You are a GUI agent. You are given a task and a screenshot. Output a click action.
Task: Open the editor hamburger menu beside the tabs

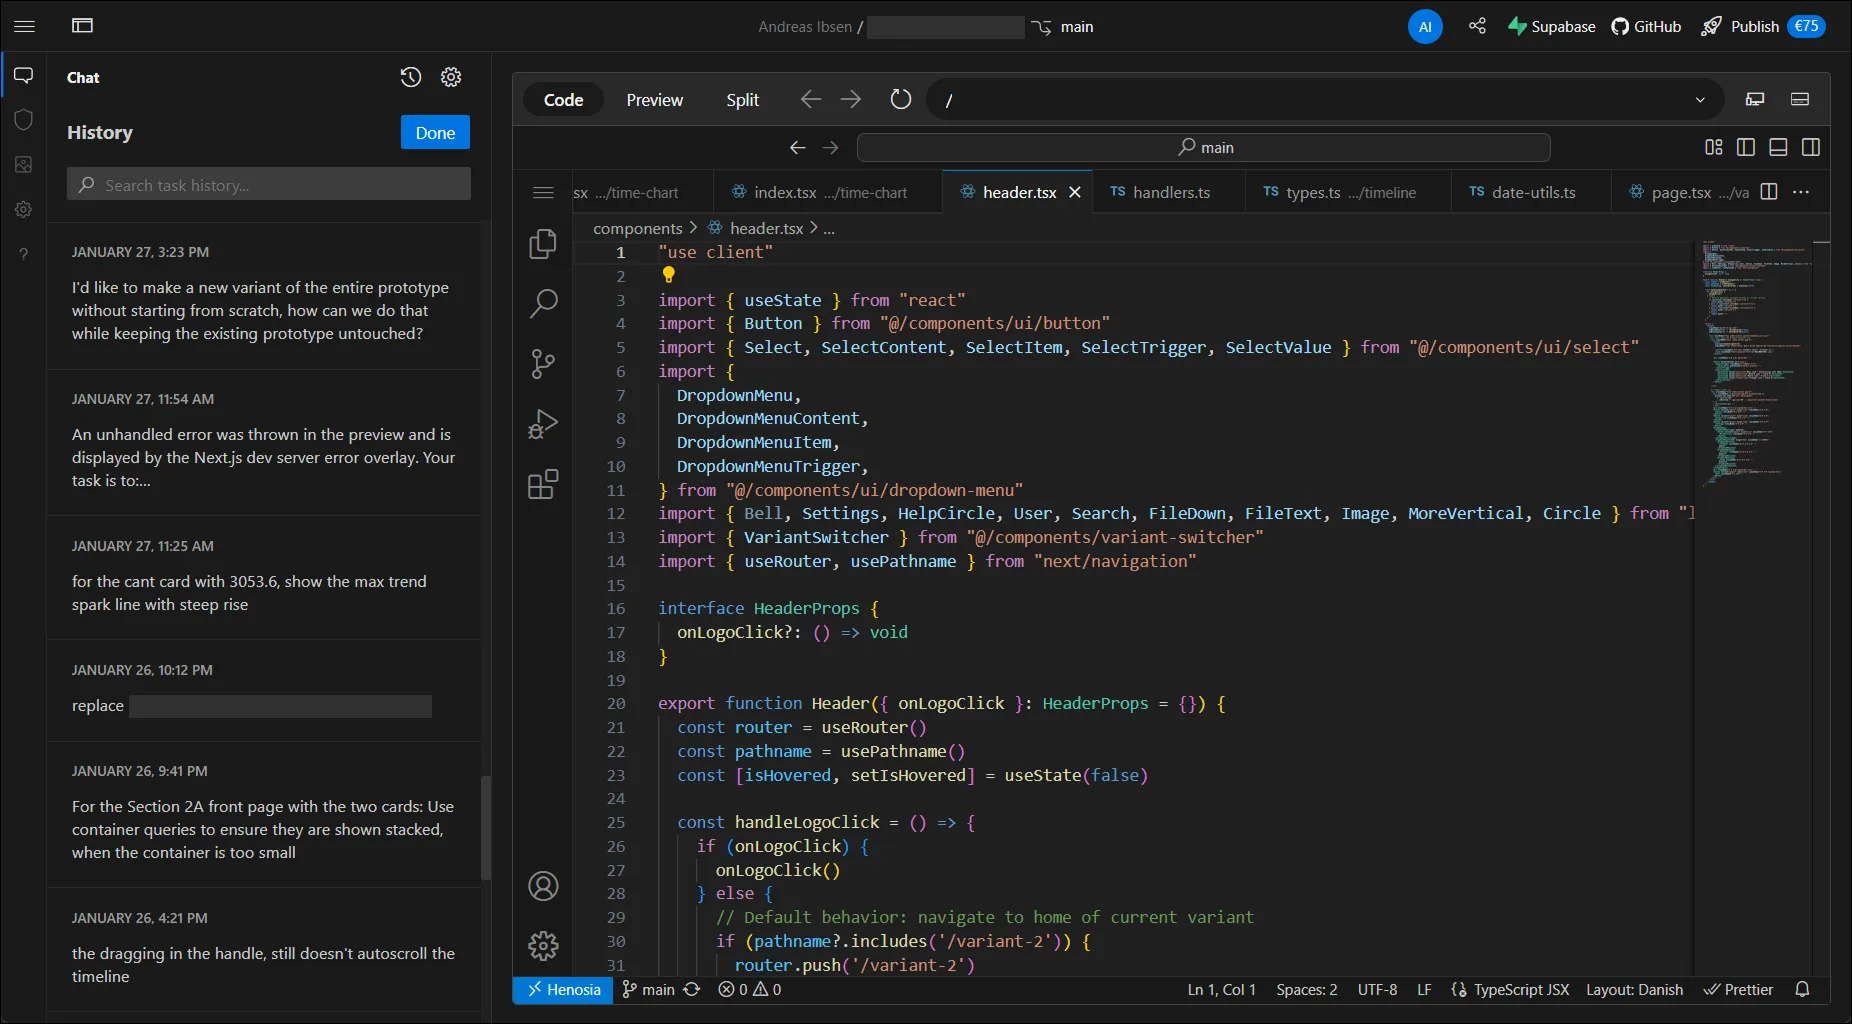pyautogui.click(x=543, y=192)
